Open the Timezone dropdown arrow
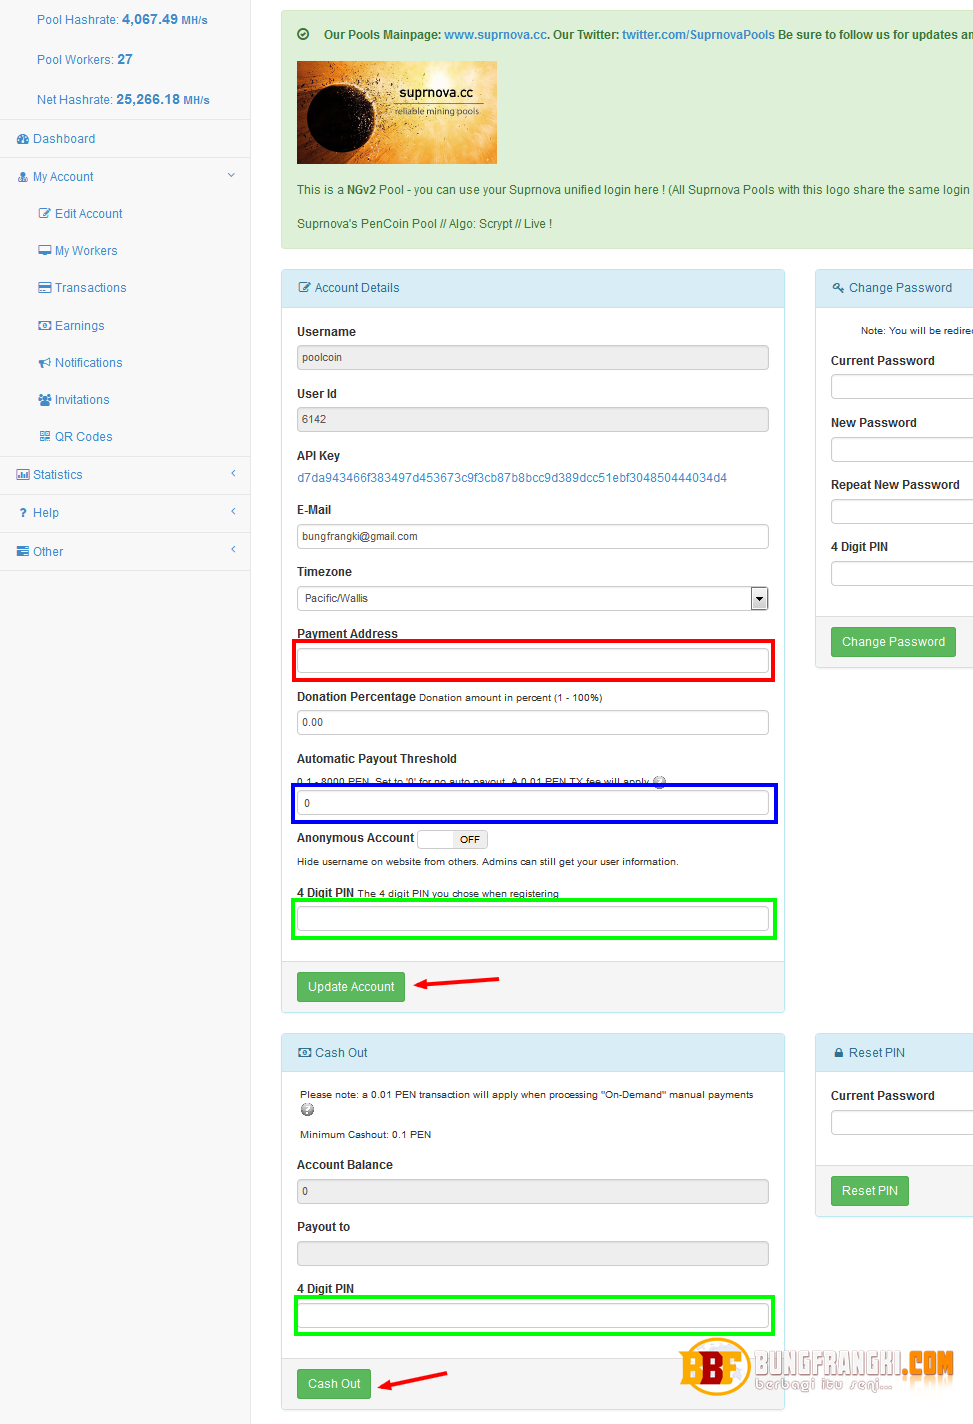973x1424 pixels. click(x=760, y=598)
